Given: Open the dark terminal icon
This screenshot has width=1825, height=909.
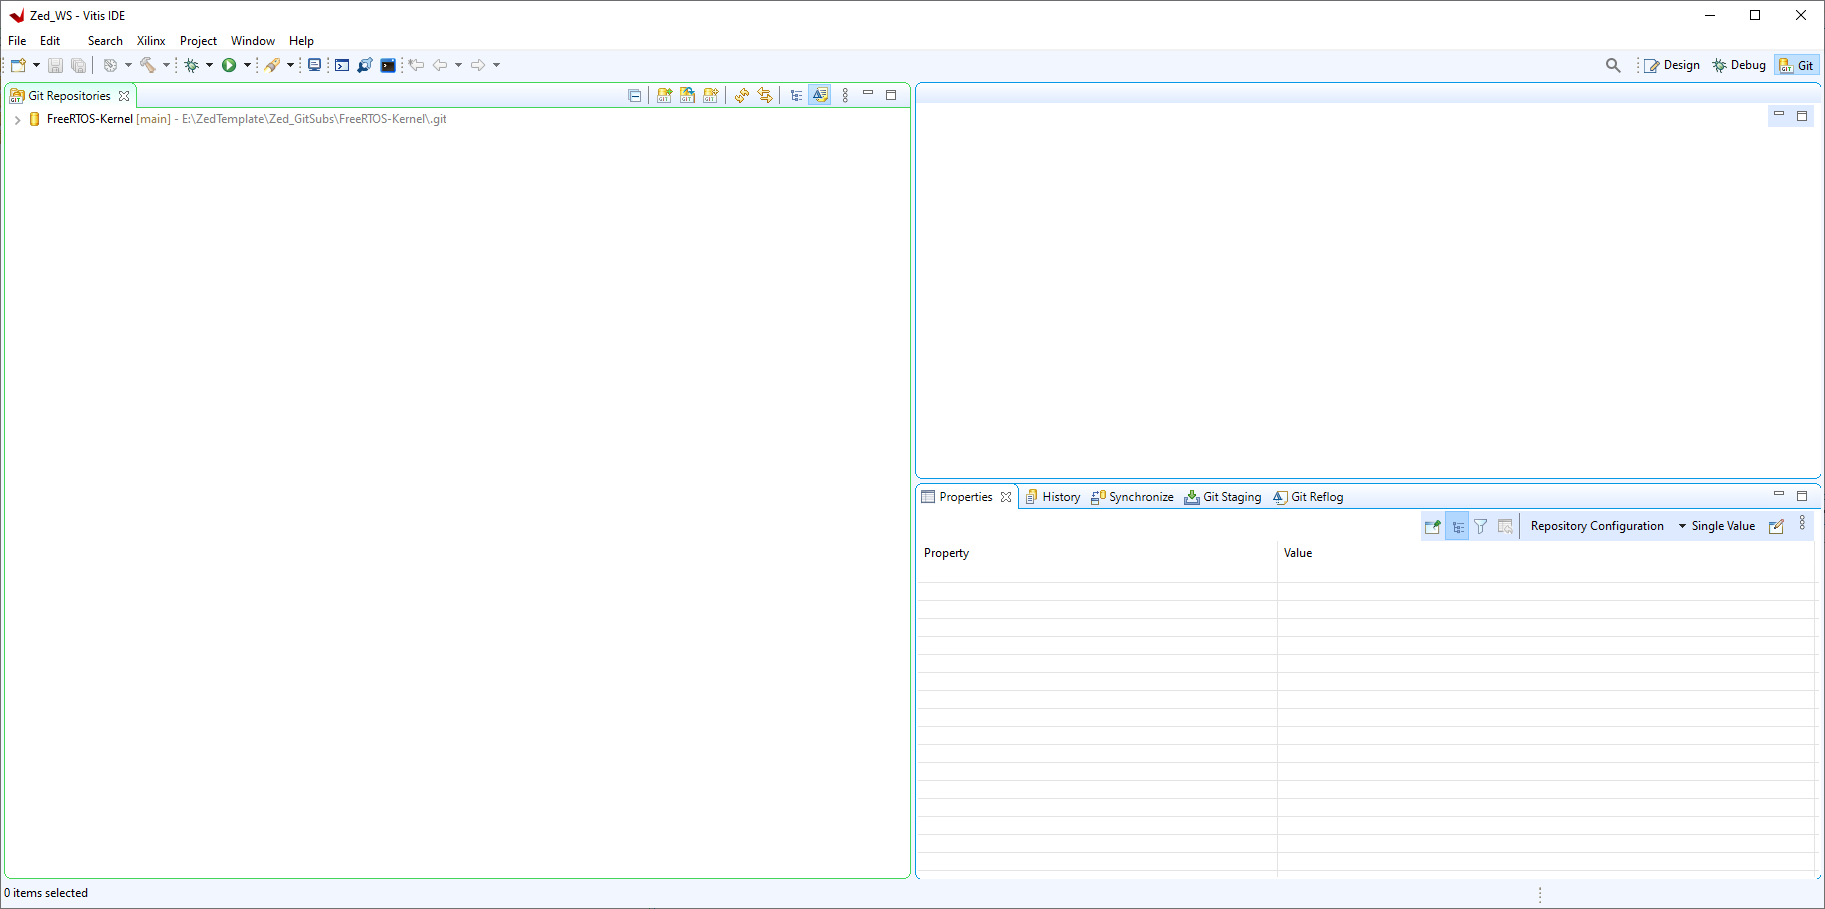Looking at the screenshot, I should pos(388,65).
